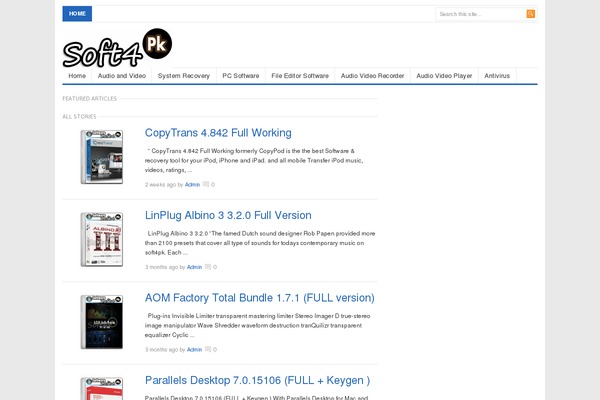Click the comment icon under AOM Factory post
The width and height of the screenshot is (600, 400).
[x=208, y=349]
